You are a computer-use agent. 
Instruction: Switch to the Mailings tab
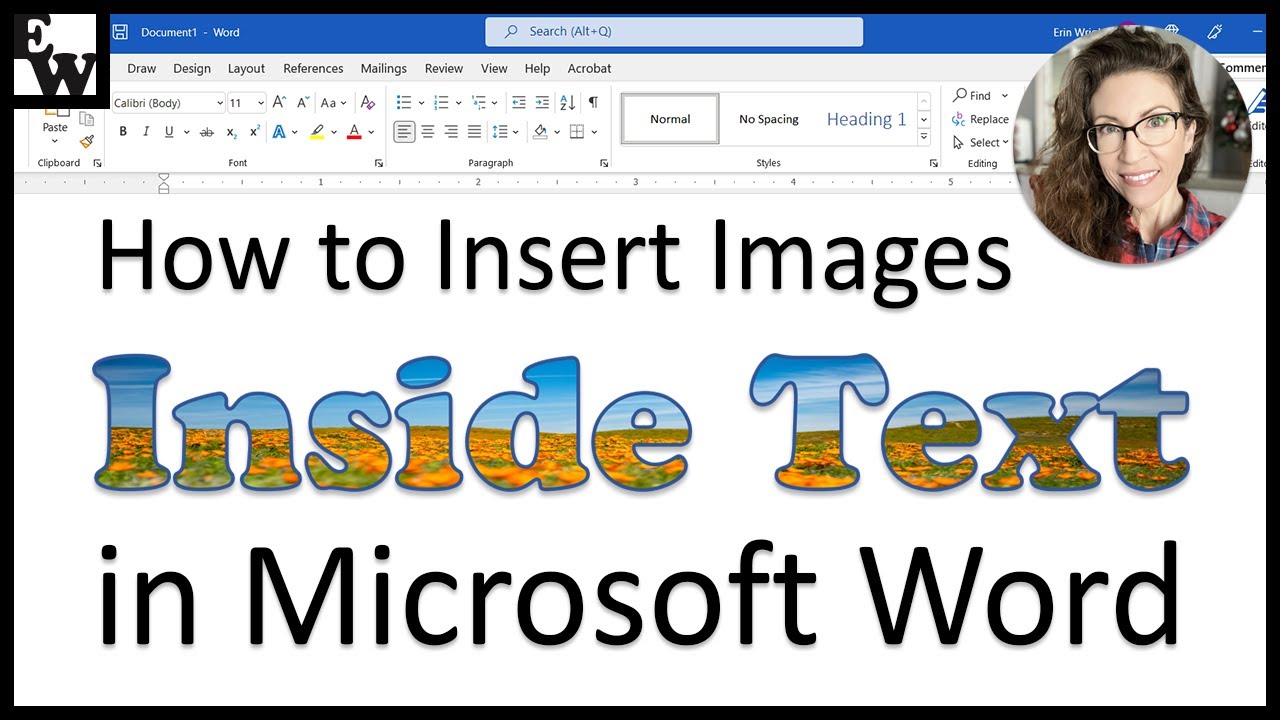[384, 69]
